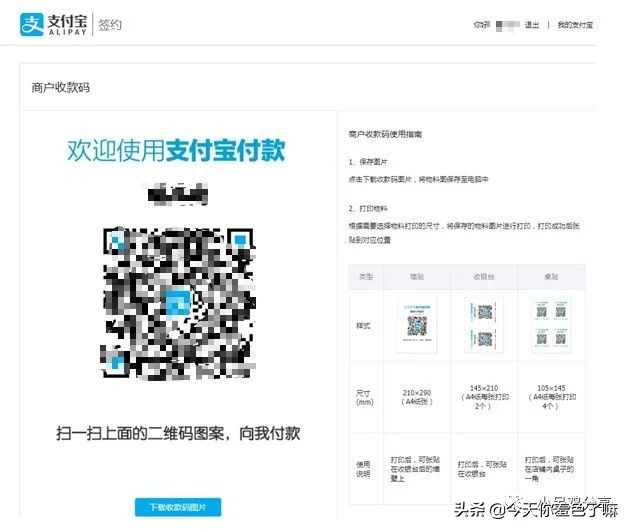Click the large merchant QR code image
The image size is (632, 532).
point(178,304)
